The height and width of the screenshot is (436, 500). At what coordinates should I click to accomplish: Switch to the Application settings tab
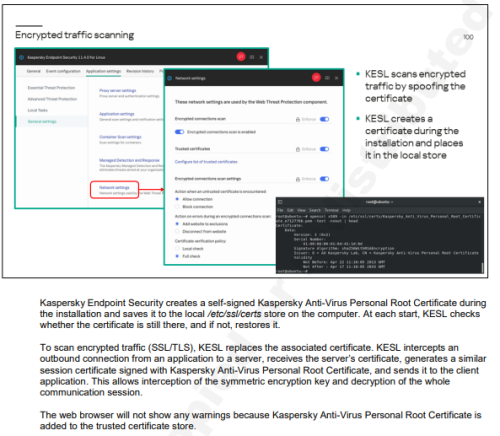[x=103, y=71]
